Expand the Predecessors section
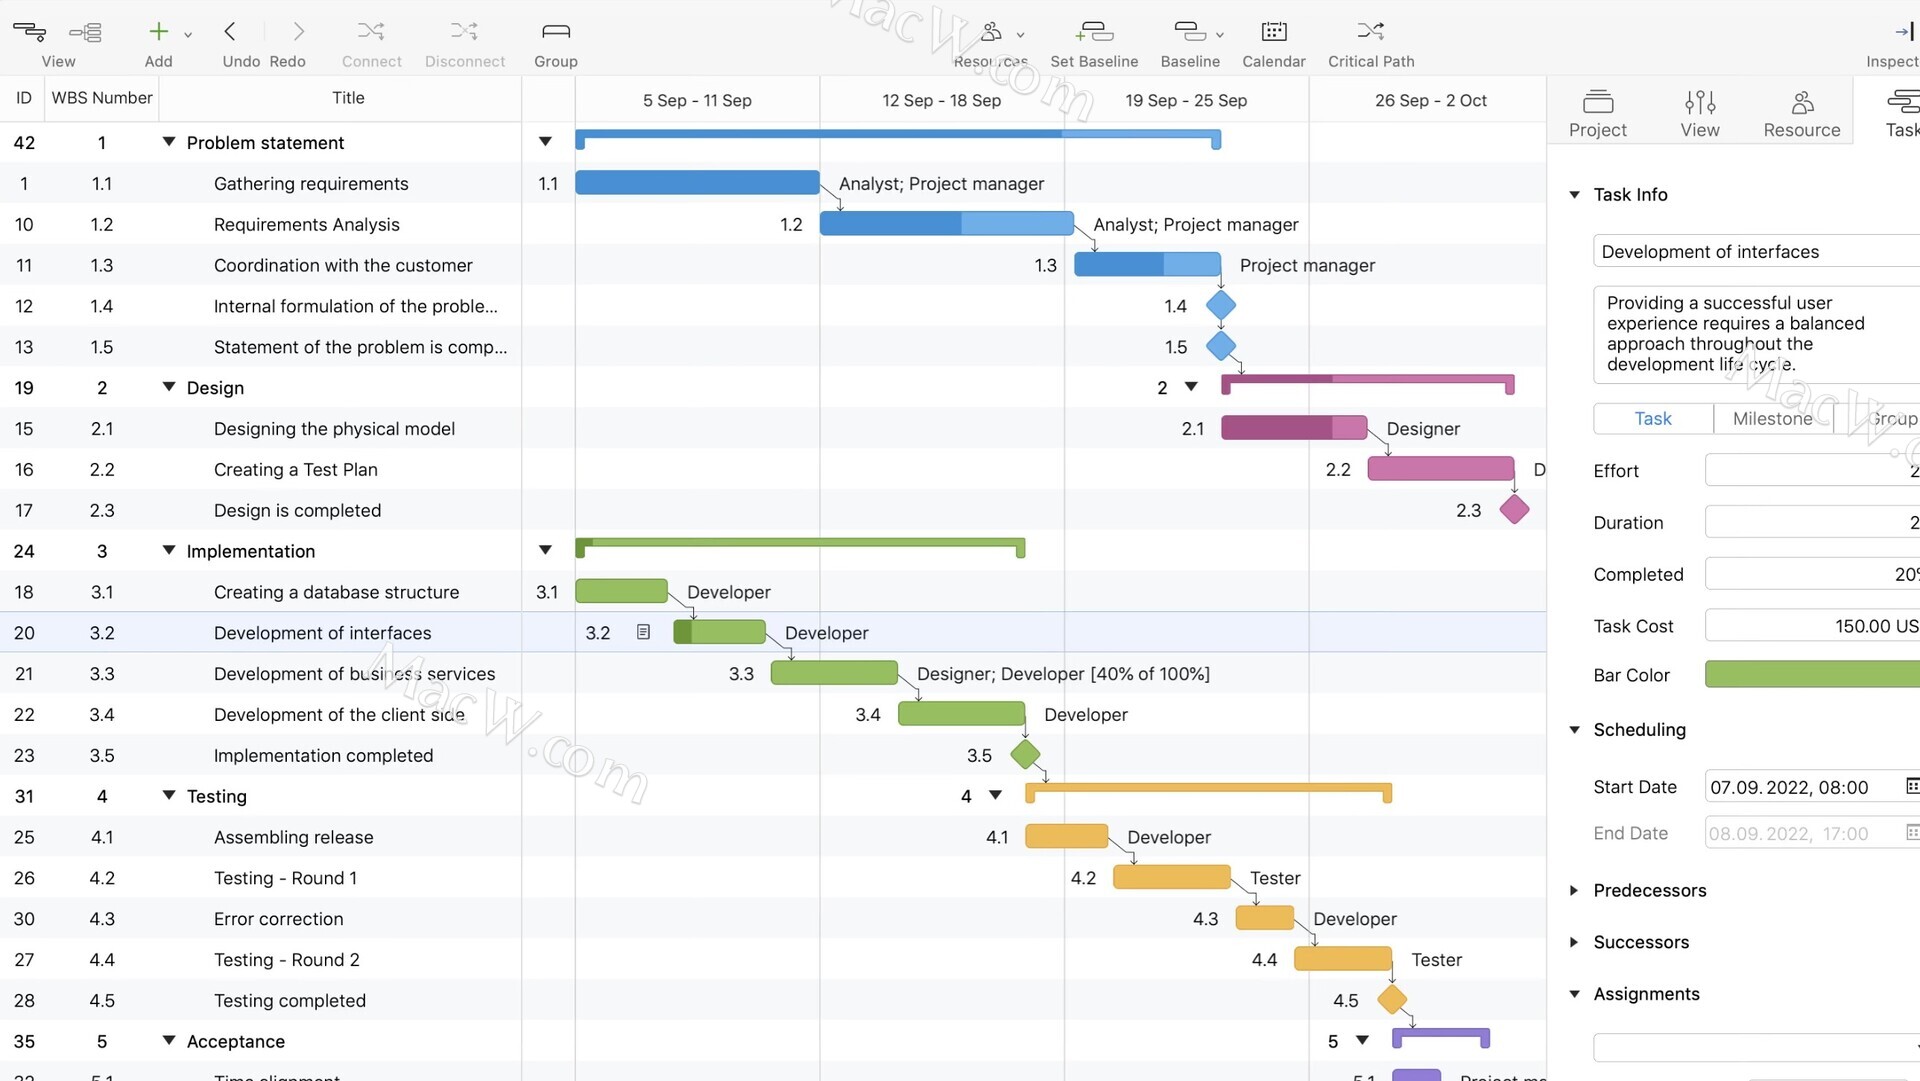1920x1081 pixels. 1574,890
